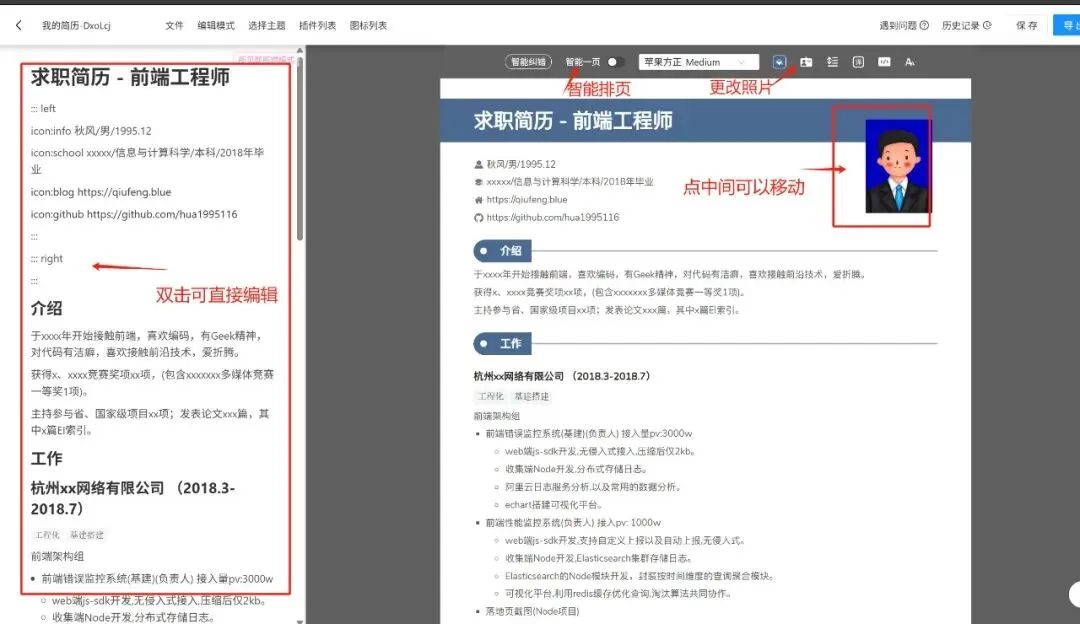
Task: Click the 介绍 section header in the preview
Action: (x=502, y=251)
